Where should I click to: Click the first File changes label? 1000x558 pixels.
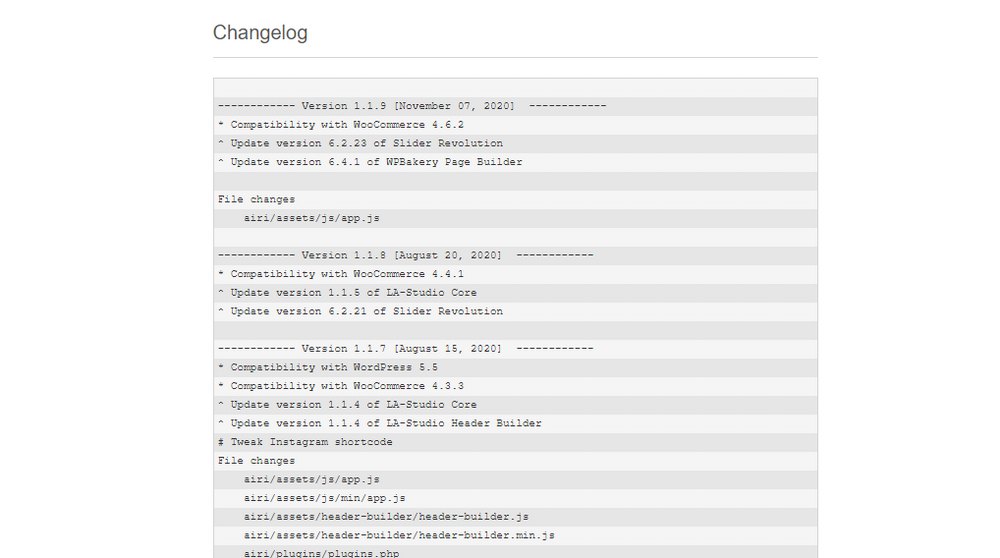click(x=256, y=199)
